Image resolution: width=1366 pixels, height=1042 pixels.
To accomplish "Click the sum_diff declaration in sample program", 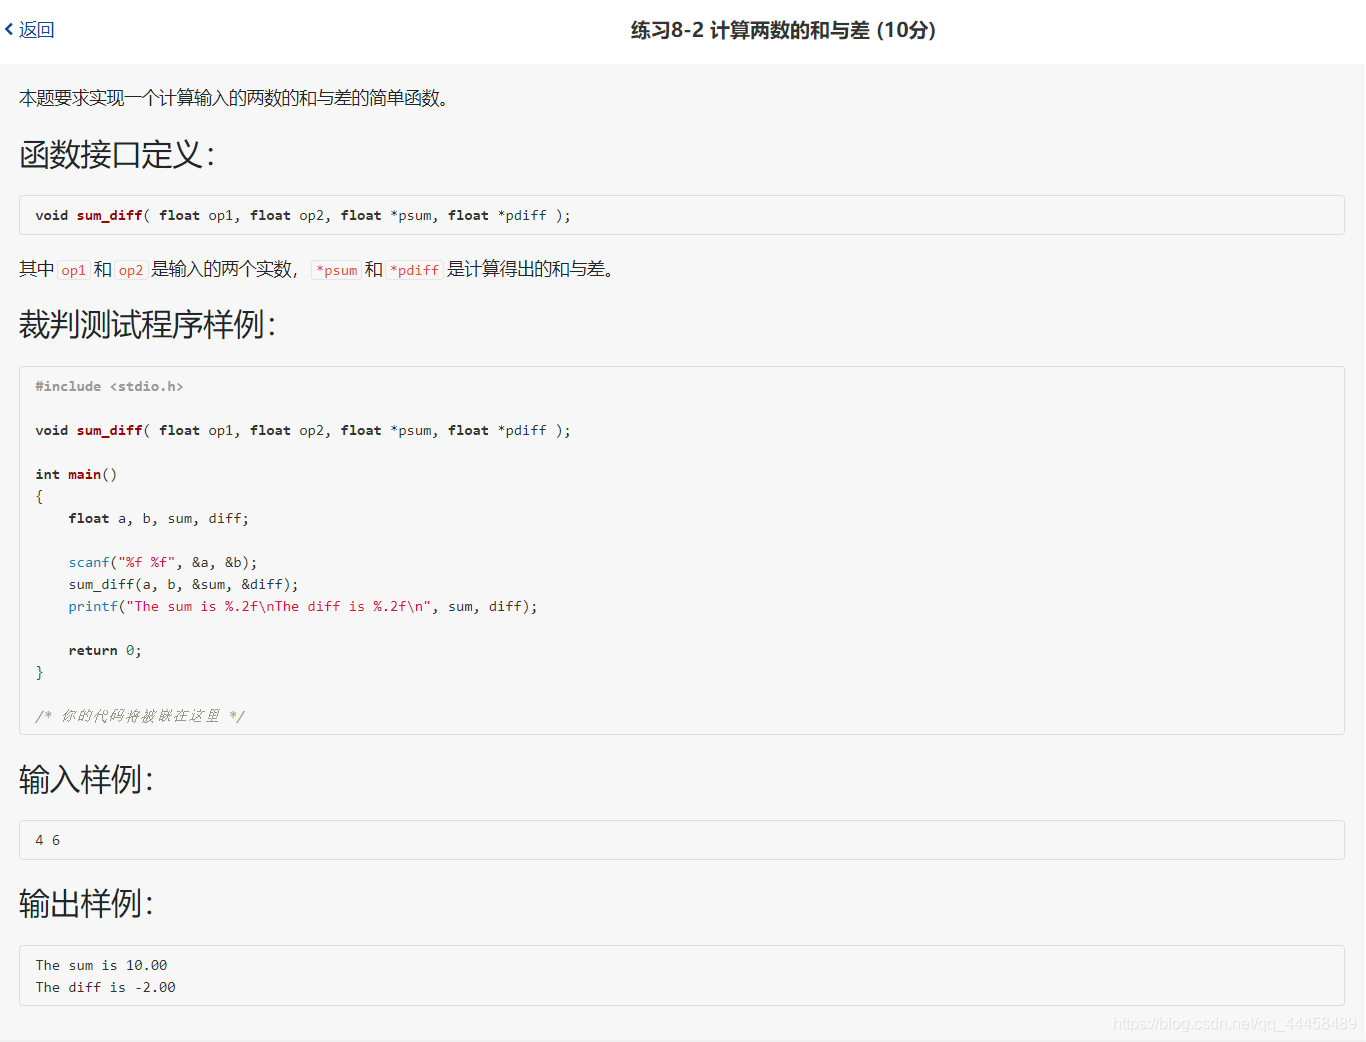I will [x=303, y=430].
